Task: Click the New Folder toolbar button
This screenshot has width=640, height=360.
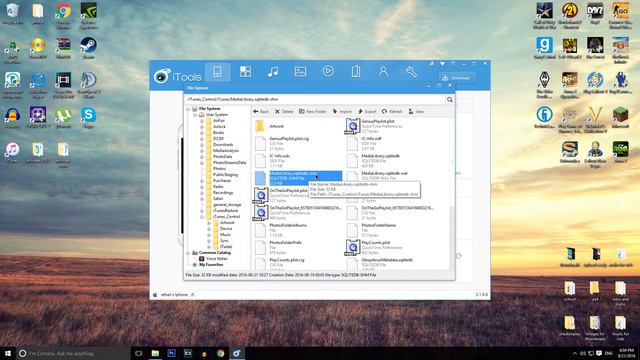Action: click(x=313, y=111)
